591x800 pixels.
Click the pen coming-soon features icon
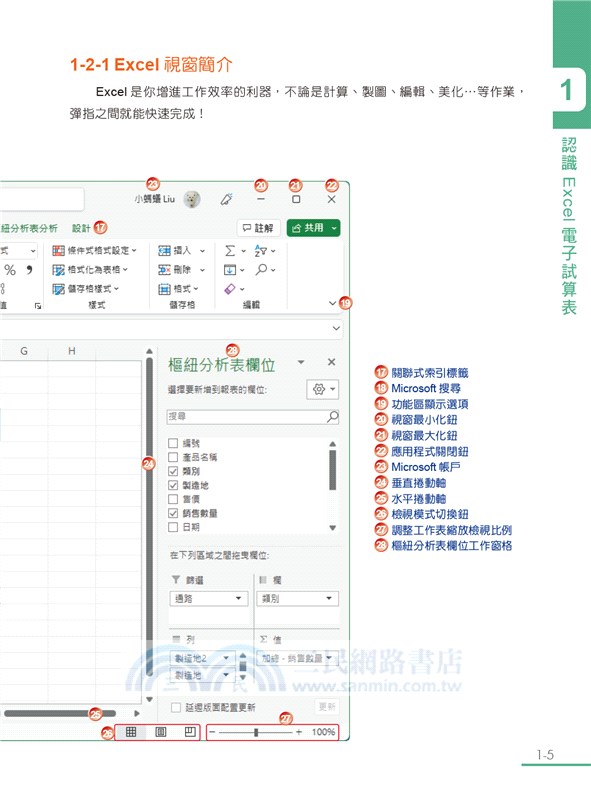(x=226, y=199)
